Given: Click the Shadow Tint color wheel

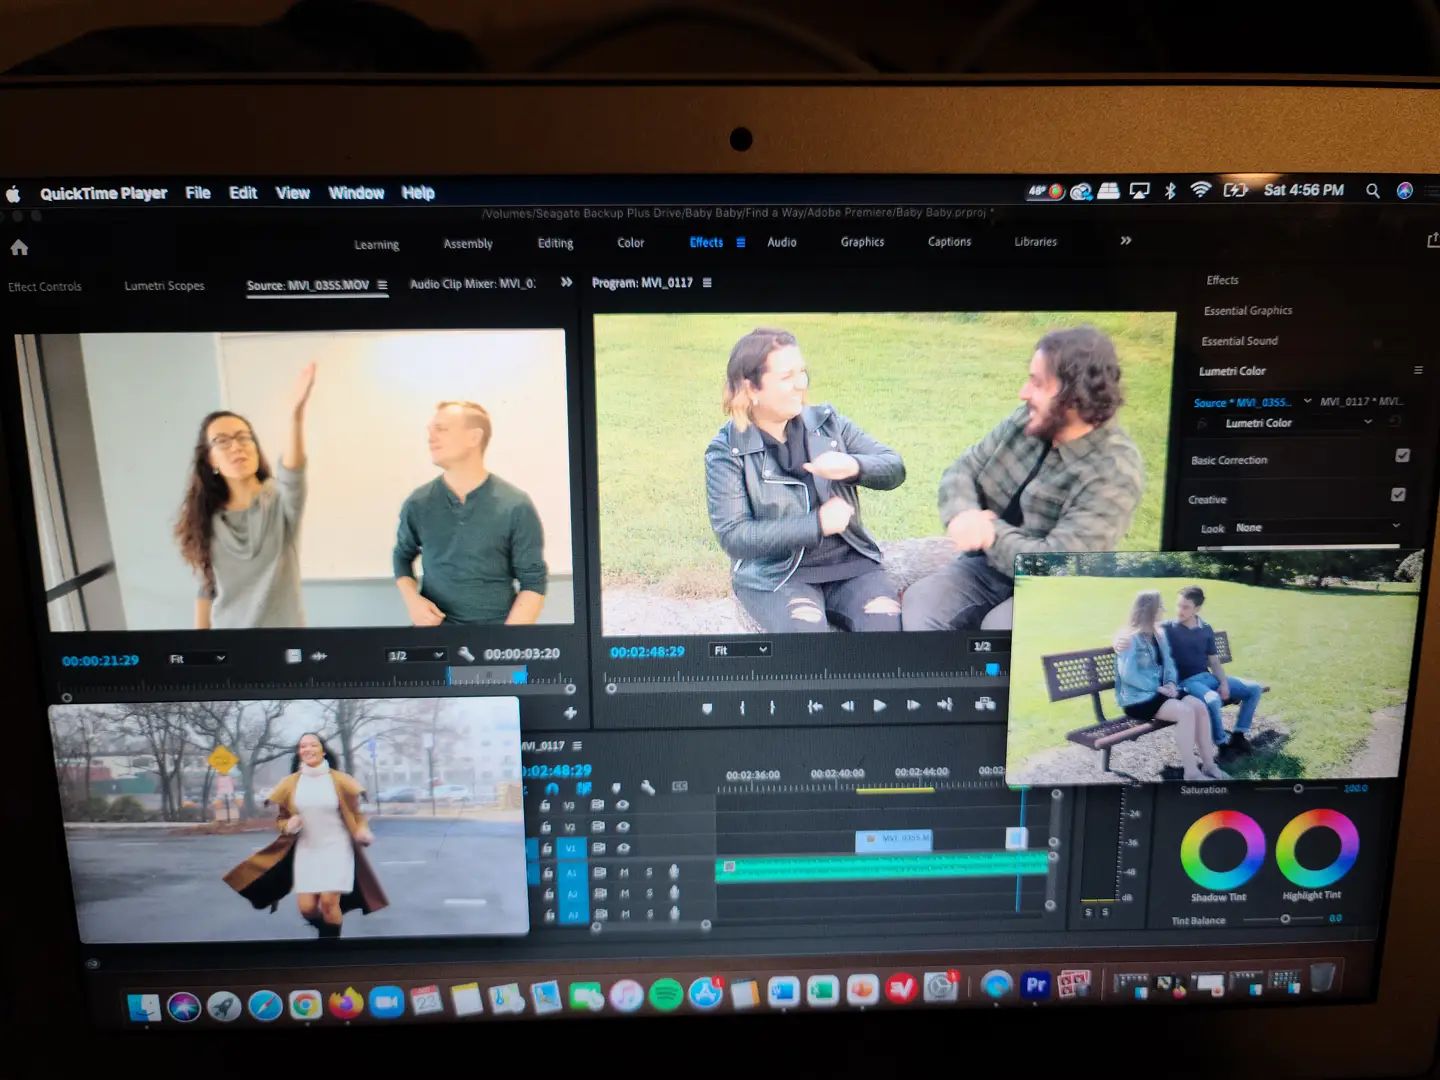Looking at the screenshot, I should 1221,850.
